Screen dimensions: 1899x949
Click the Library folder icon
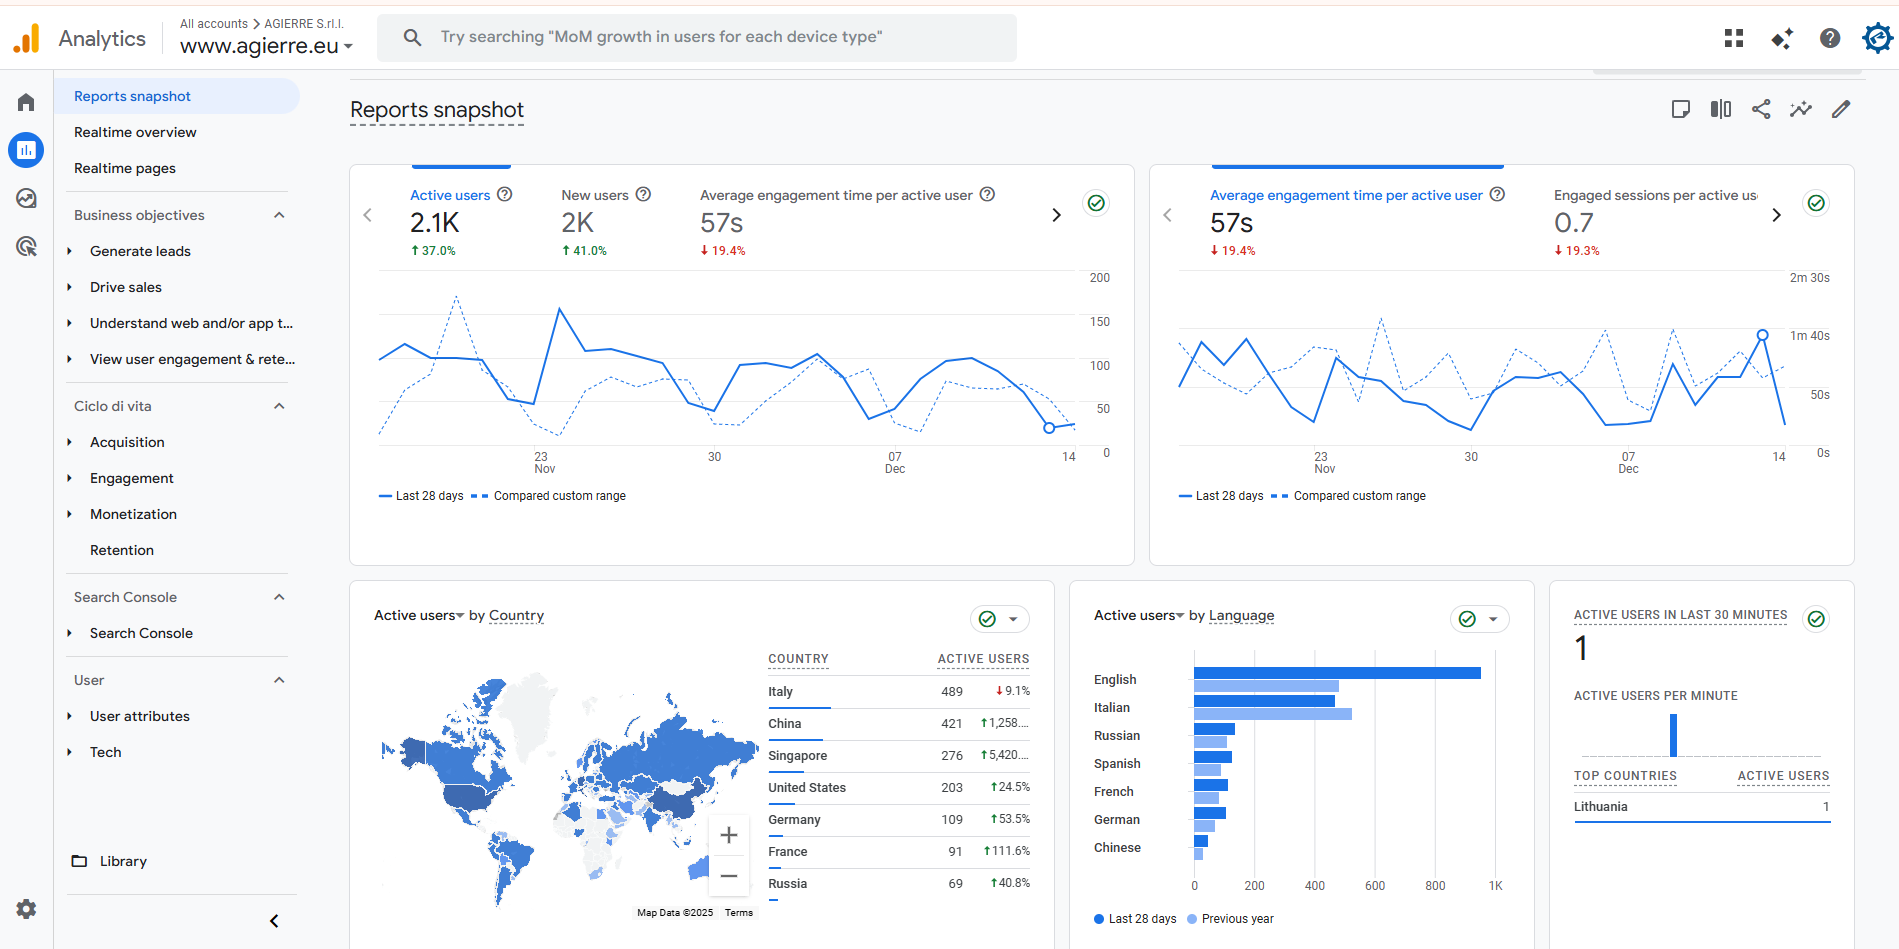(x=79, y=861)
